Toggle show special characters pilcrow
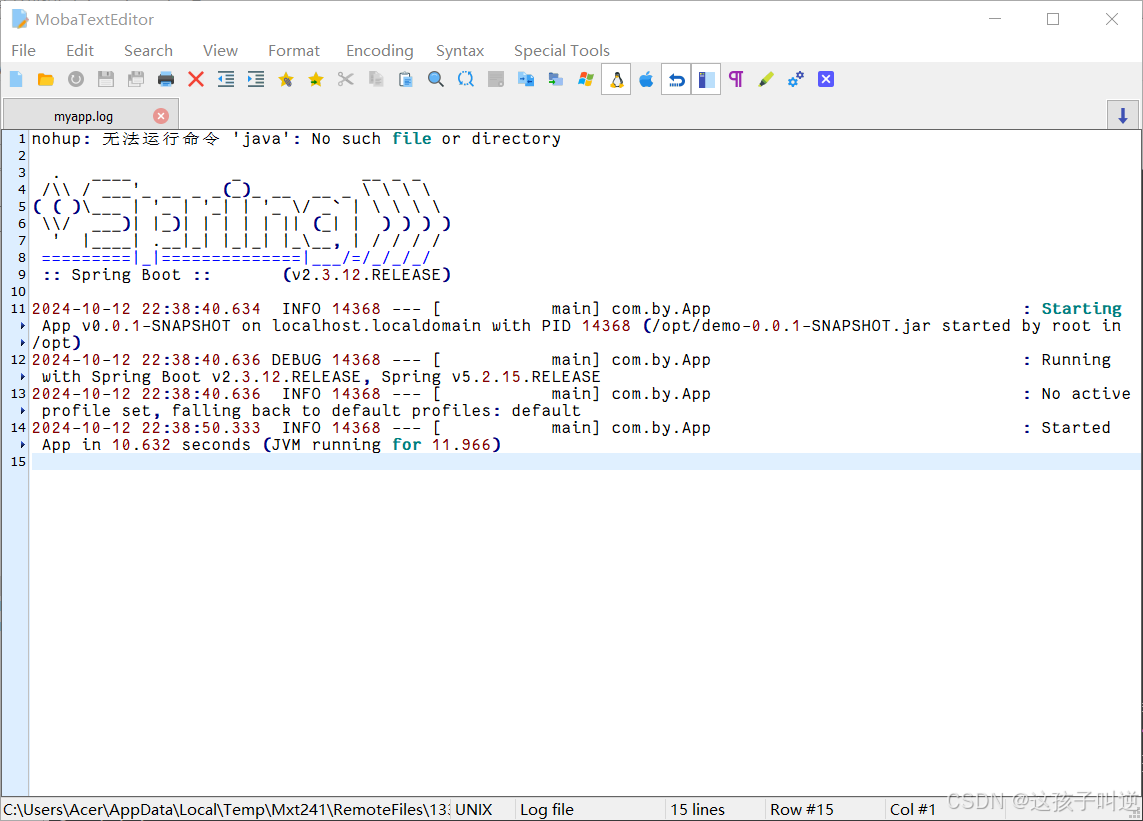Image resolution: width=1143 pixels, height=821 pixels. (x=736, y=79)
